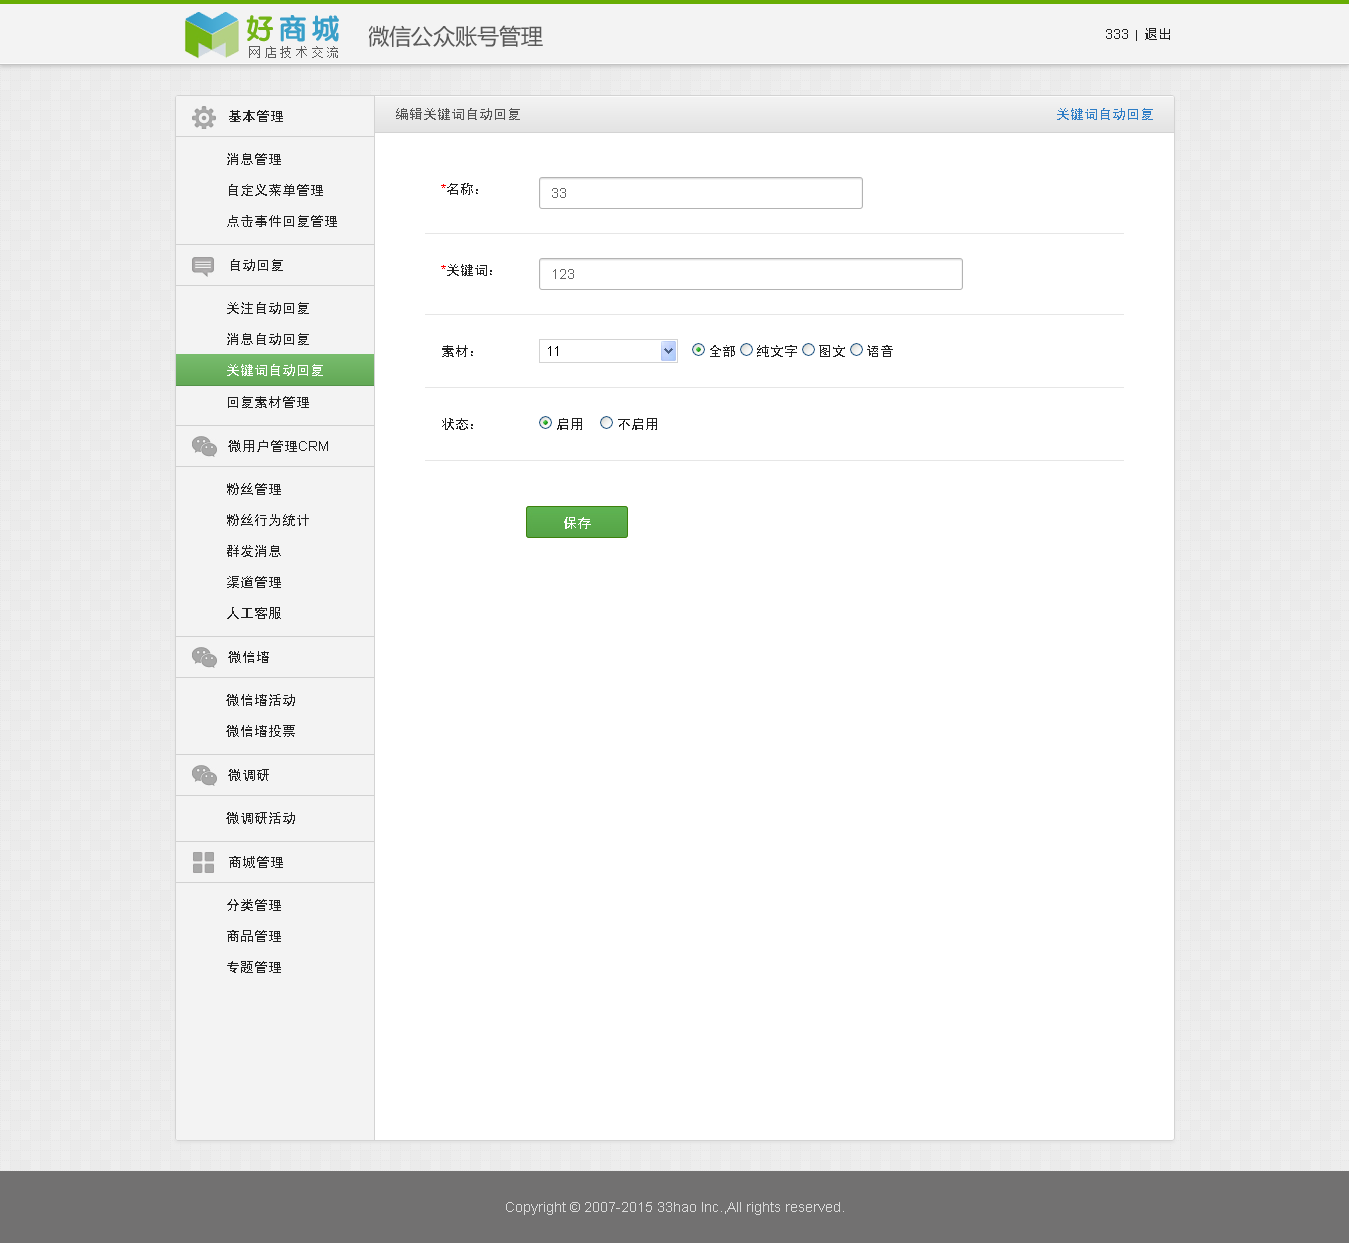The image size is (1349, 1243).
Task: Open 点击事件回复管理 menu item
Action: (x=282, y=222)
